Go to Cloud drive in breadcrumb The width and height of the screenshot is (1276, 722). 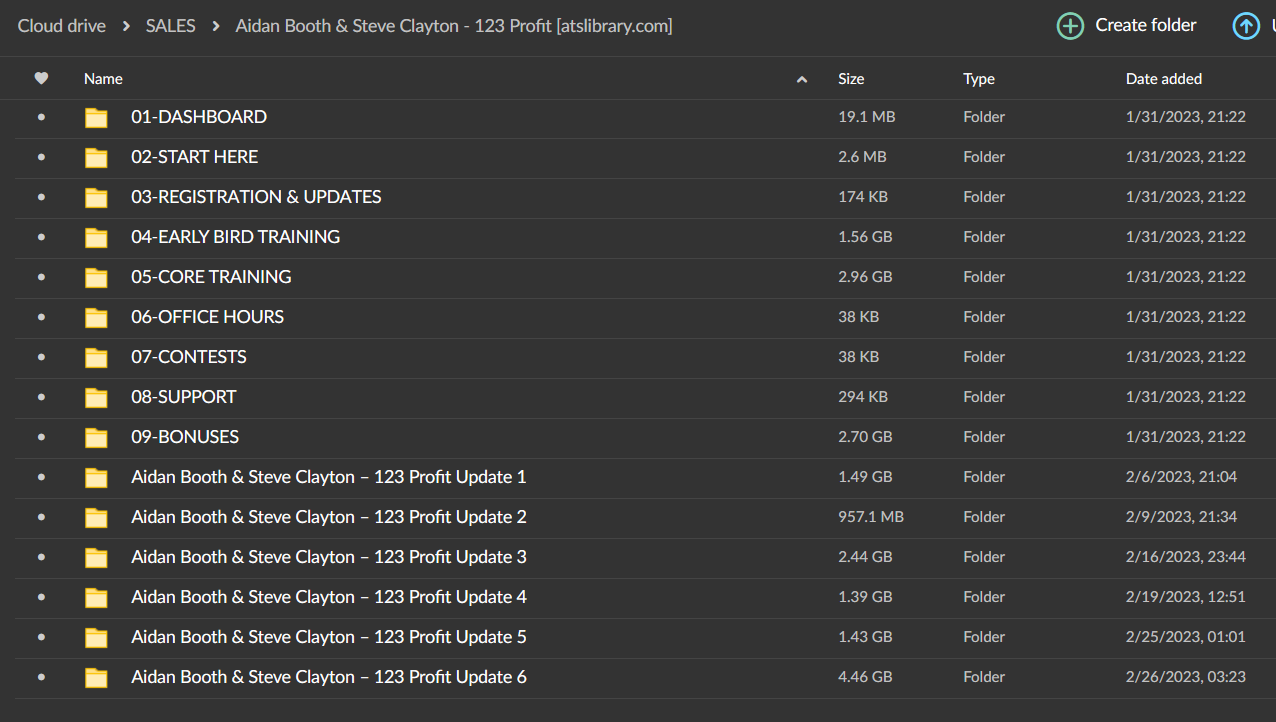pos(62,26)
